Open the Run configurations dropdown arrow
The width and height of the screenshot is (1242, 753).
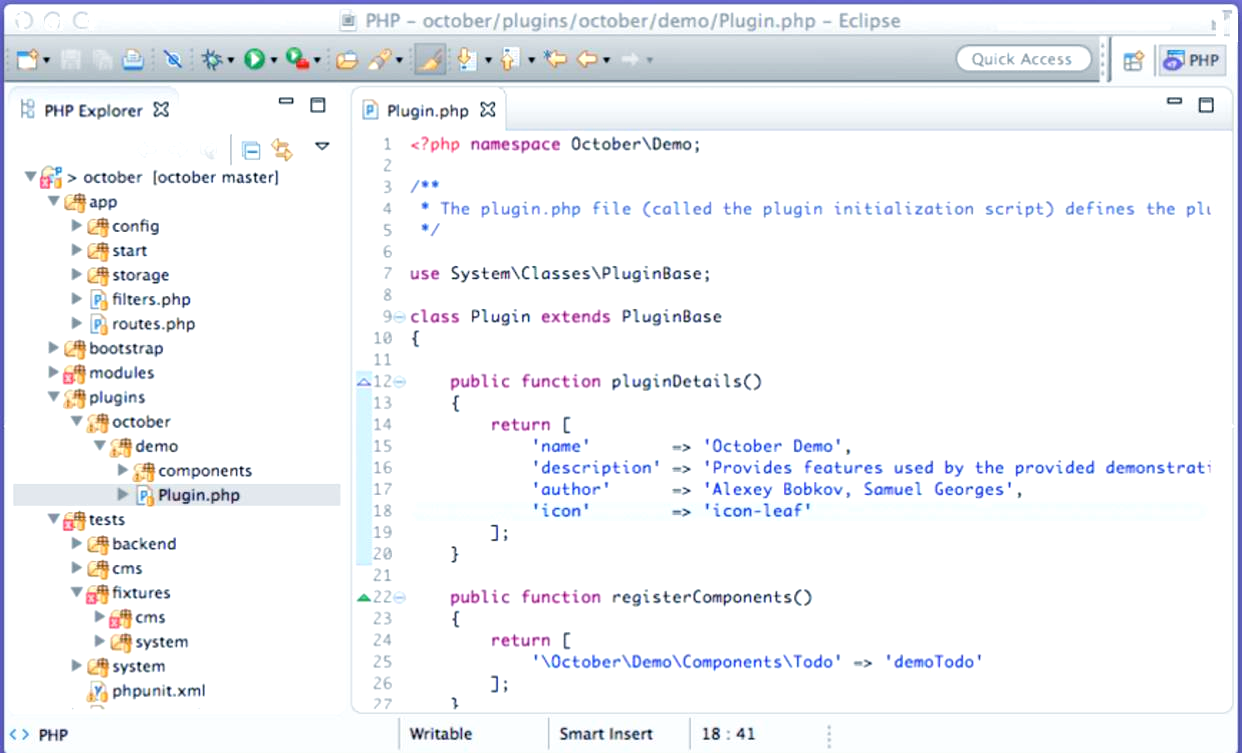pyautogui.click(x=273, y=61)
